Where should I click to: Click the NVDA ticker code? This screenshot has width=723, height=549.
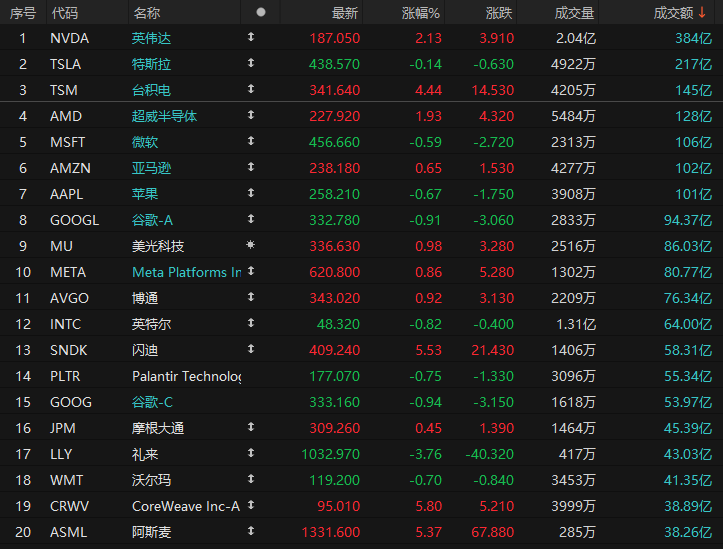click(x=69, y=38)
